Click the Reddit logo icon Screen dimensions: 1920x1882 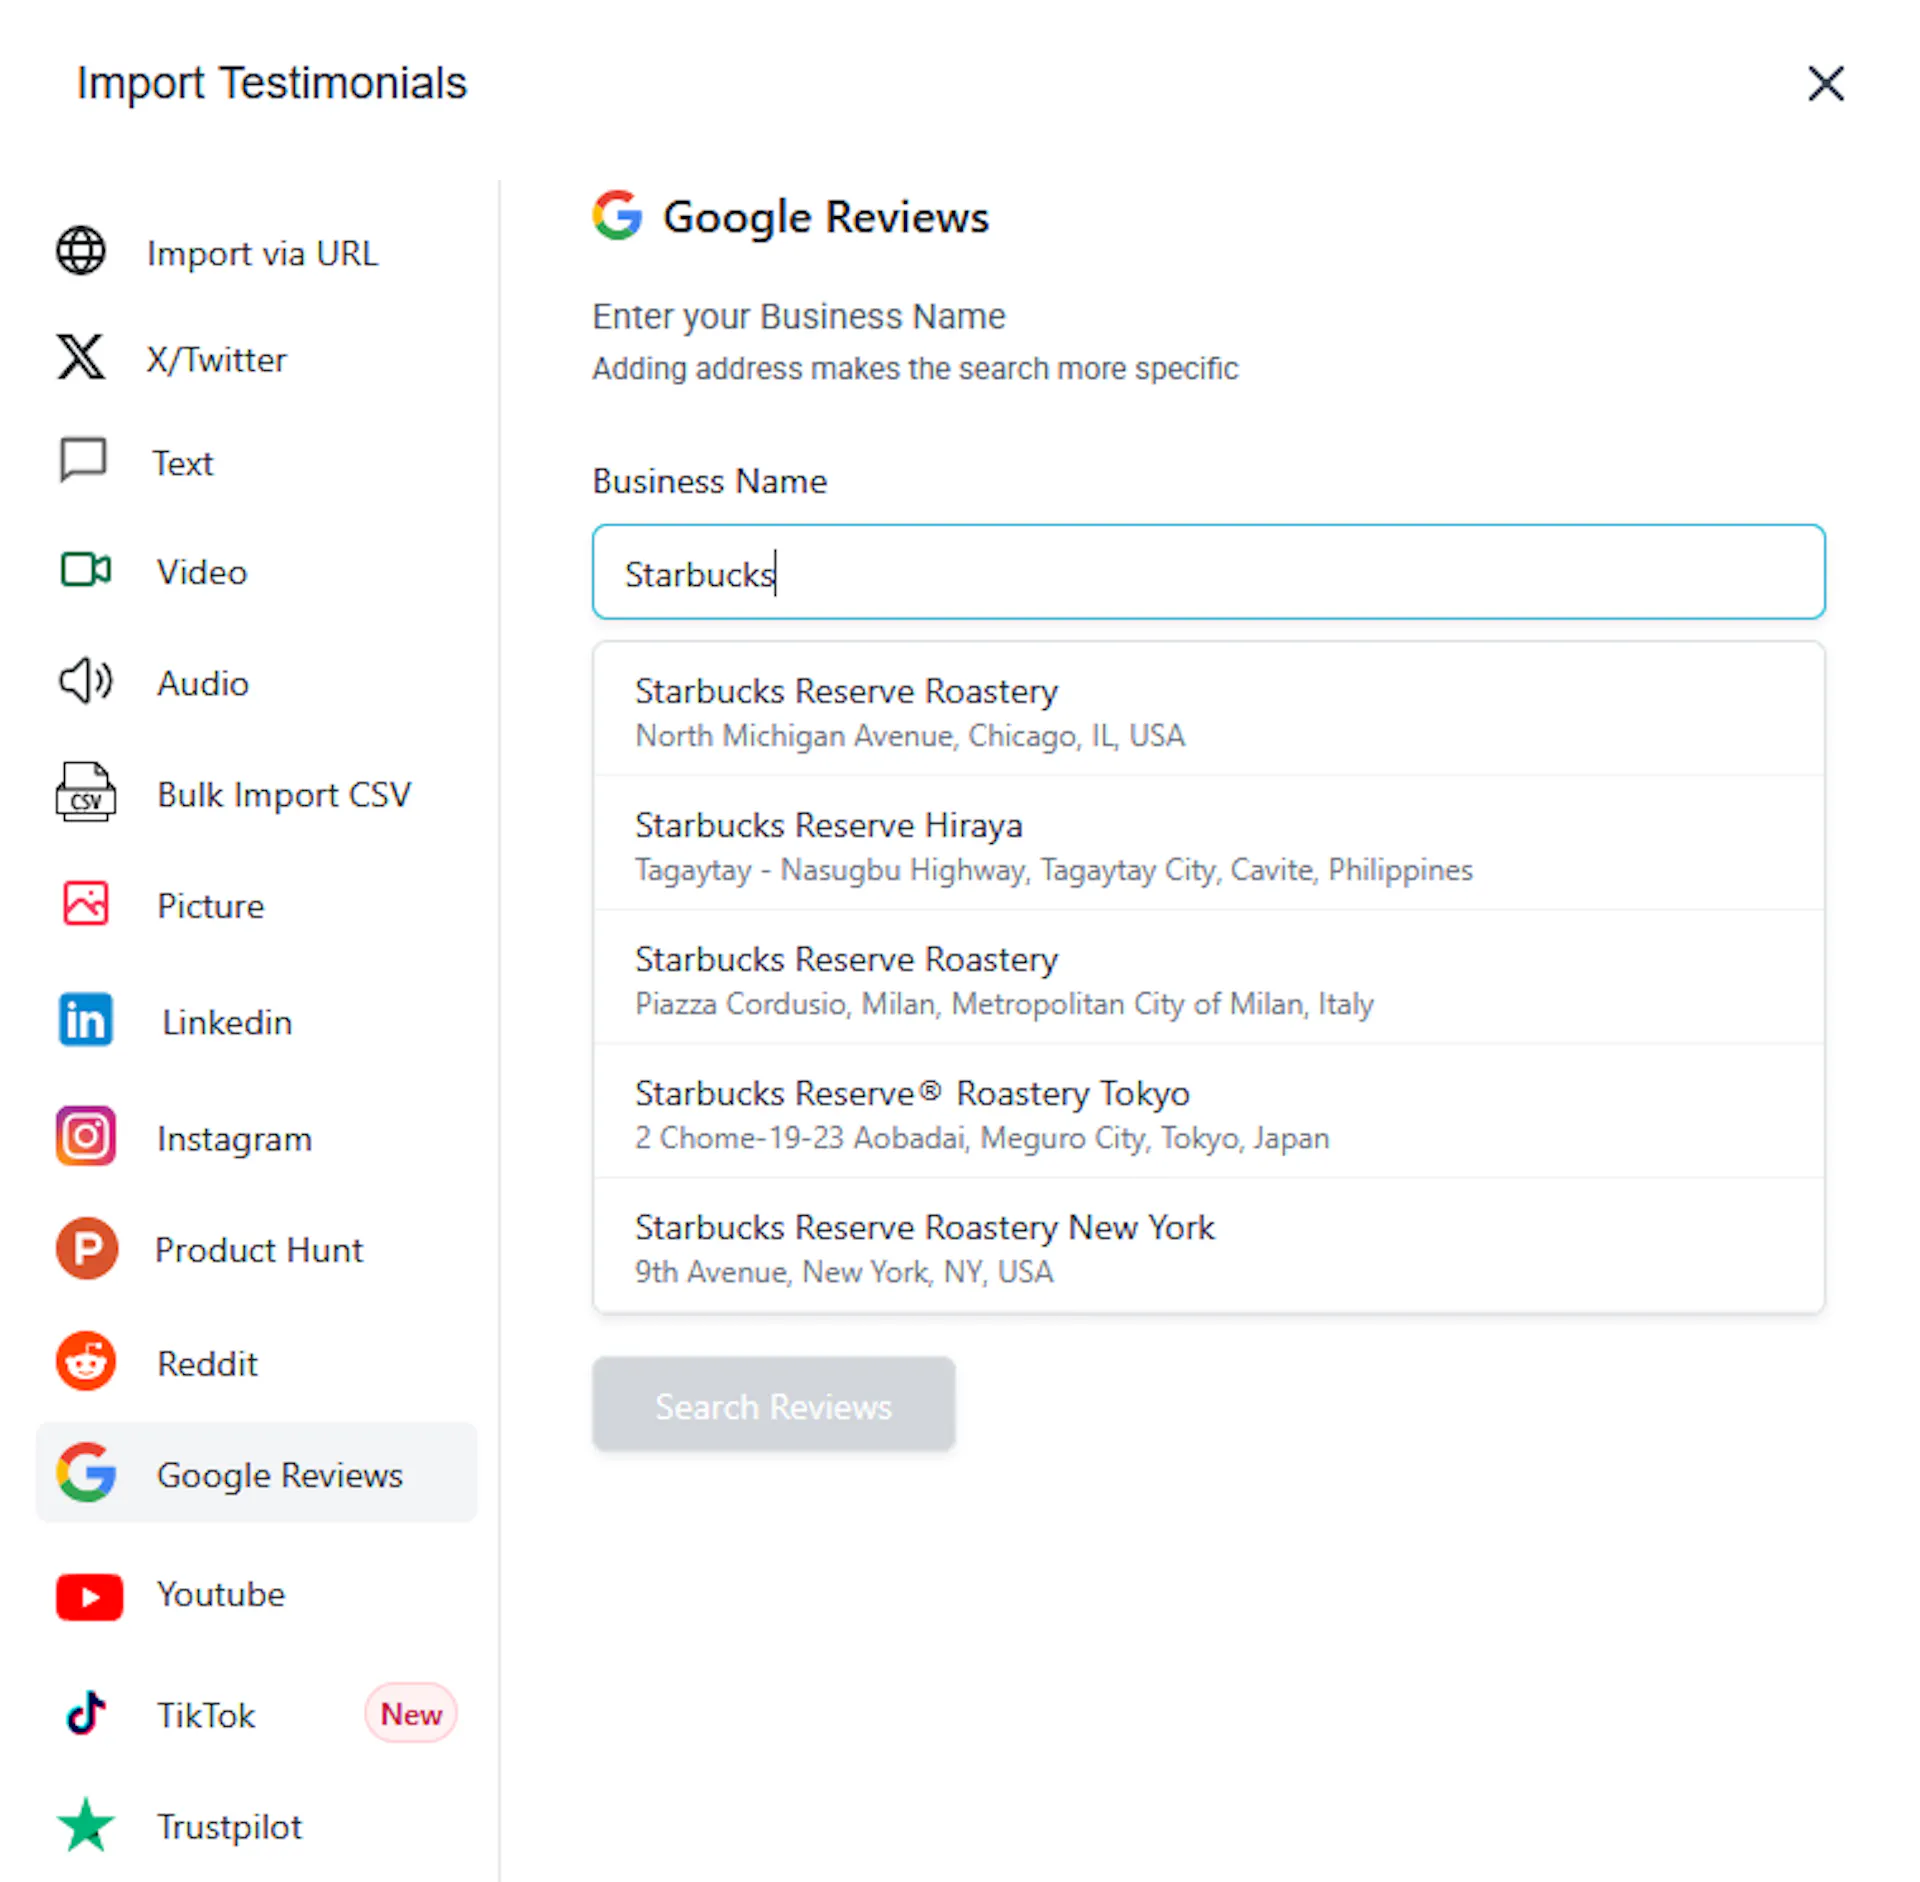[86, 1361]
